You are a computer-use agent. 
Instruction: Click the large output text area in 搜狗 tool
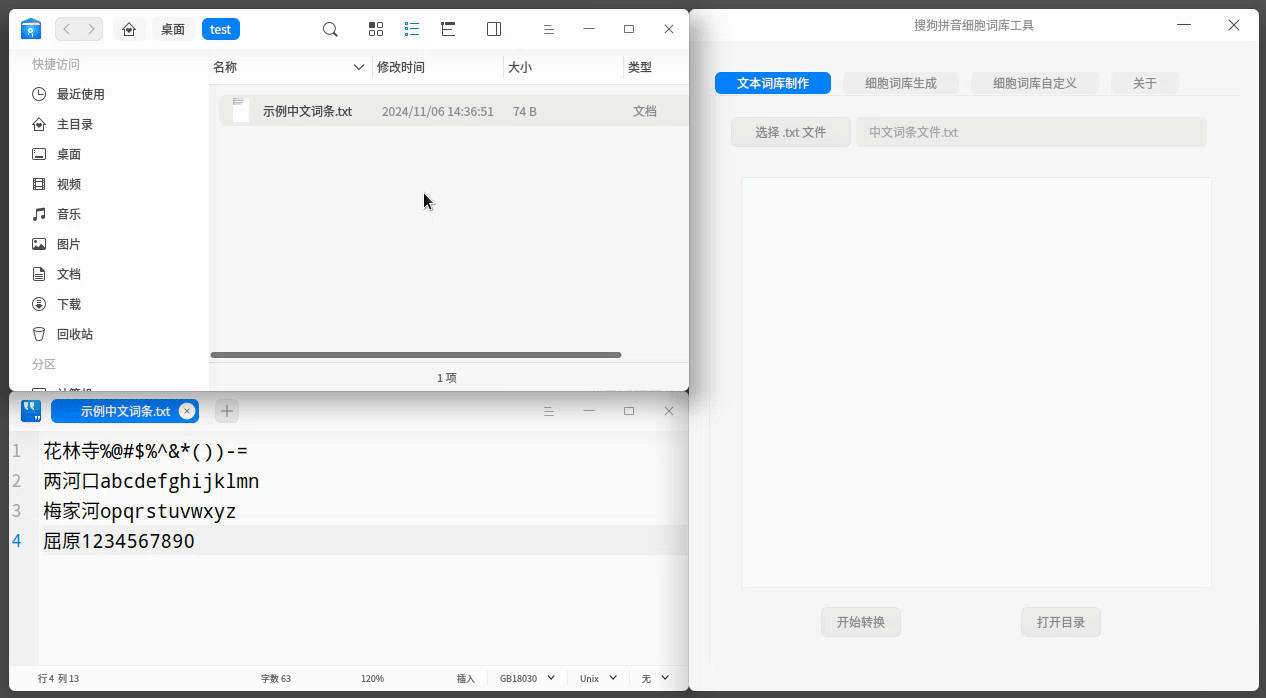(x=976, y=383)
